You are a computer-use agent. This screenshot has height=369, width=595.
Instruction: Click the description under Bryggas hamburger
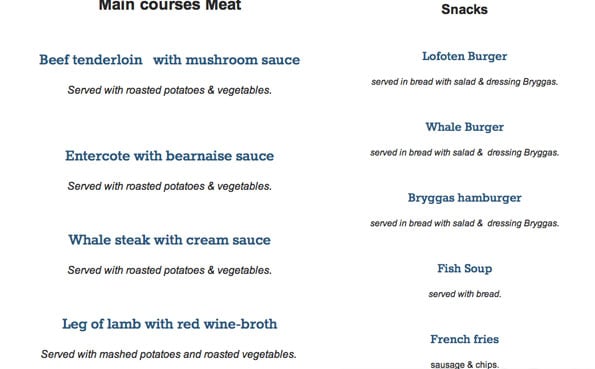[x=464, y=224]
